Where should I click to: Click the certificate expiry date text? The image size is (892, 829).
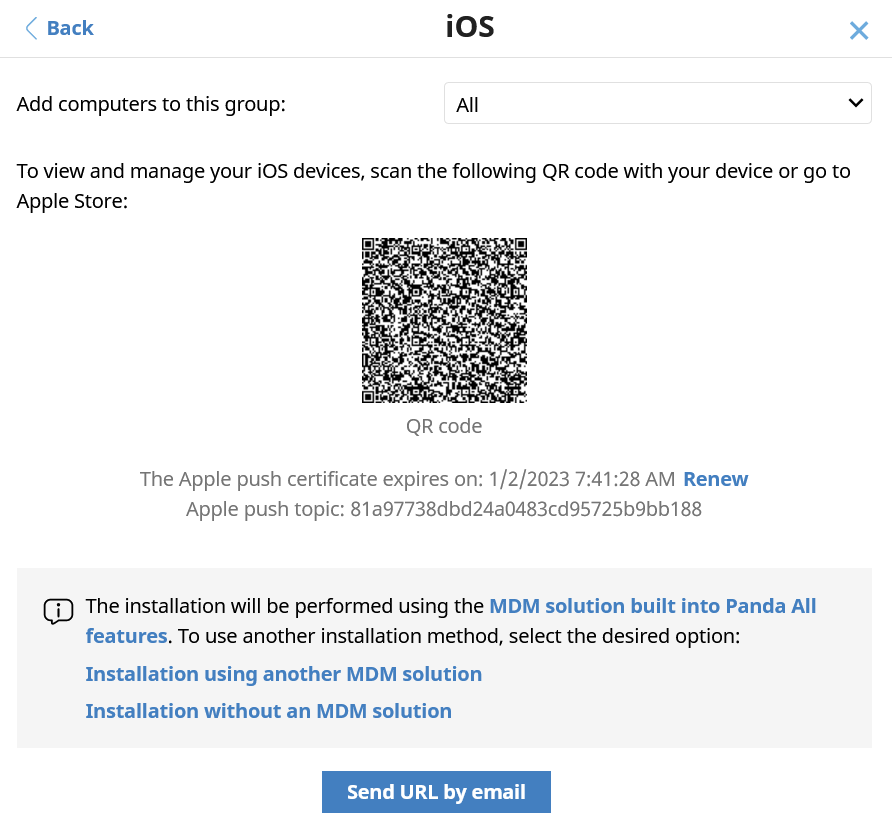click(581, 479)
